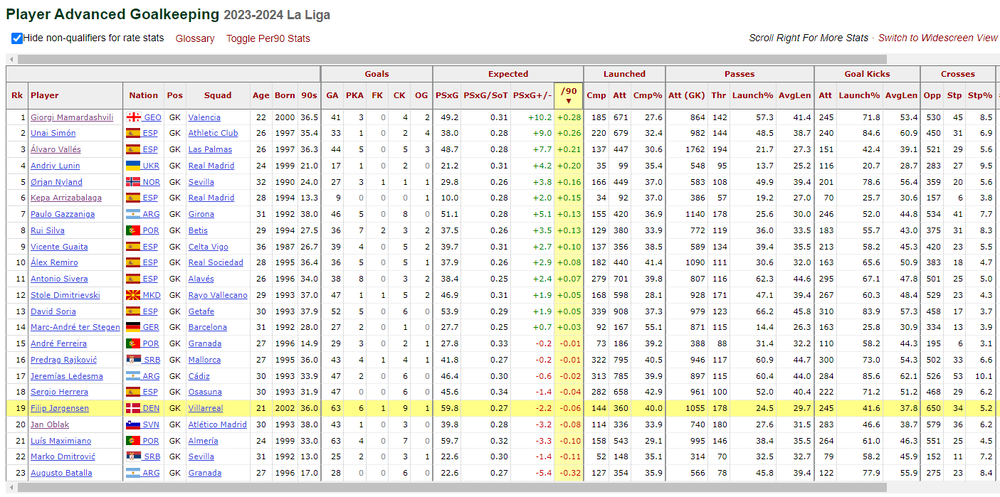
Task: Open Almería squad link
Action: tap(203, 440)
